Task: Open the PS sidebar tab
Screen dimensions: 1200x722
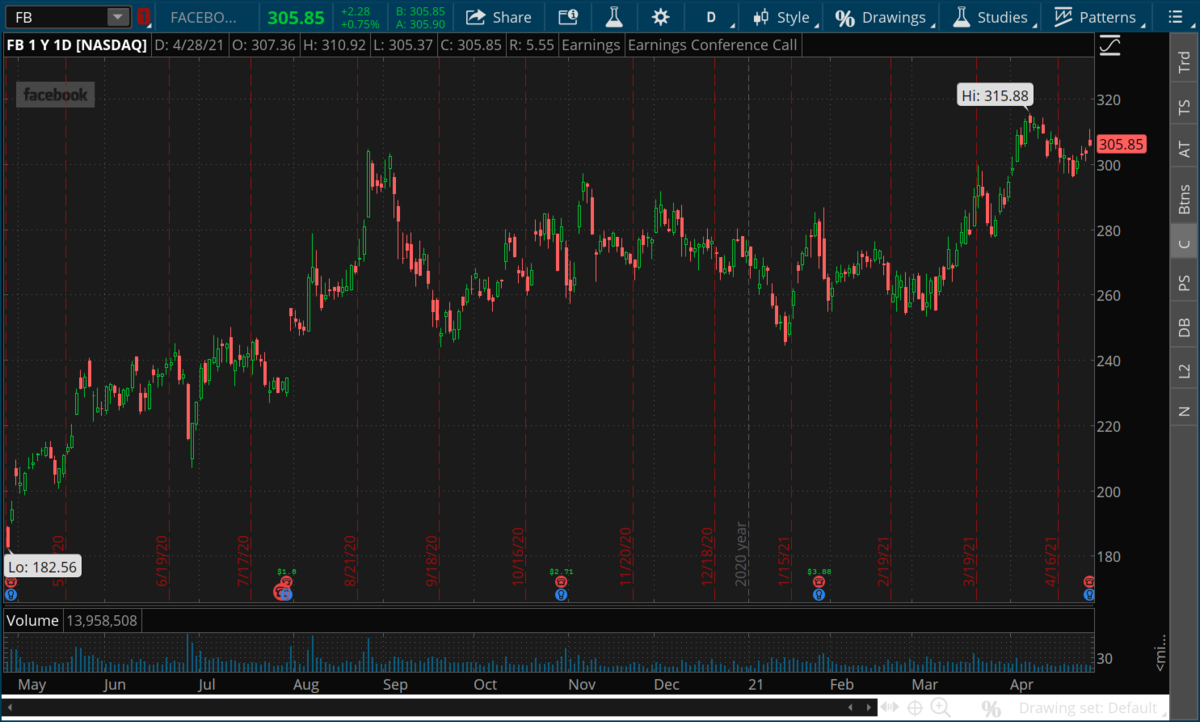Action: [1184, 283]
